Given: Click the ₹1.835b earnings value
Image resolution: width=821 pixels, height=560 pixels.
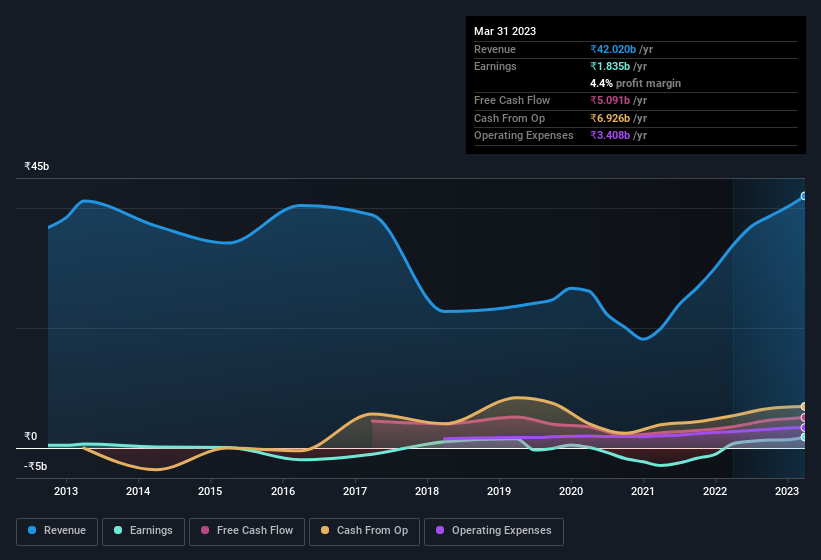Looking at the screenshot, I should (610, 66).
